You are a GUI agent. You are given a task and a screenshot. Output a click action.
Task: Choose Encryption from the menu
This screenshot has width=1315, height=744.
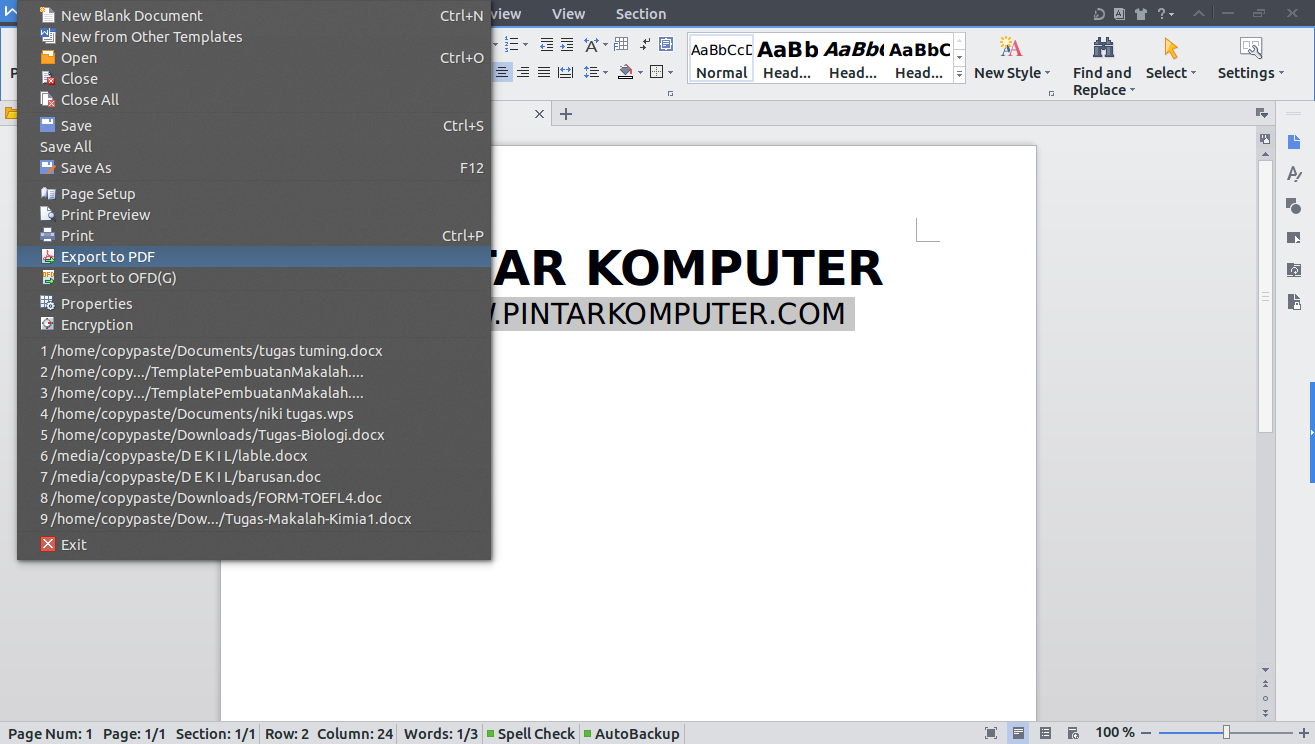tap(254, 325)
